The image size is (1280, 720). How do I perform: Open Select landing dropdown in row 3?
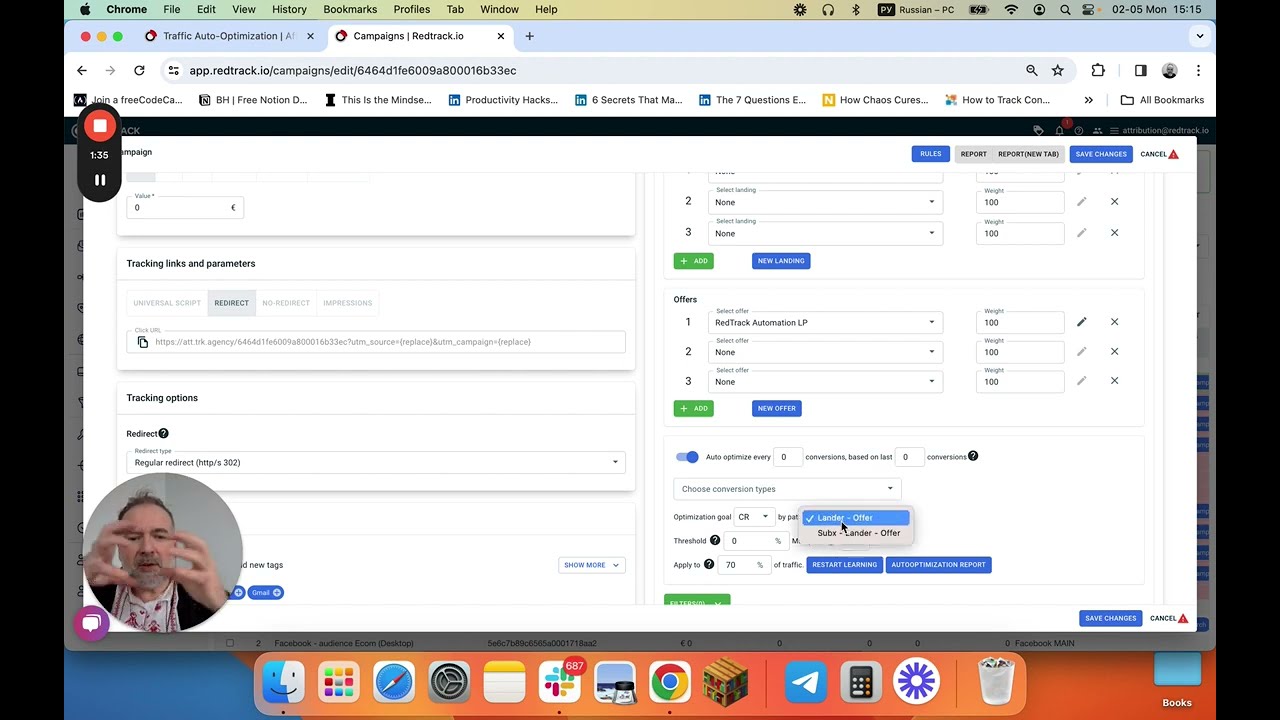[x=825, y=233]
